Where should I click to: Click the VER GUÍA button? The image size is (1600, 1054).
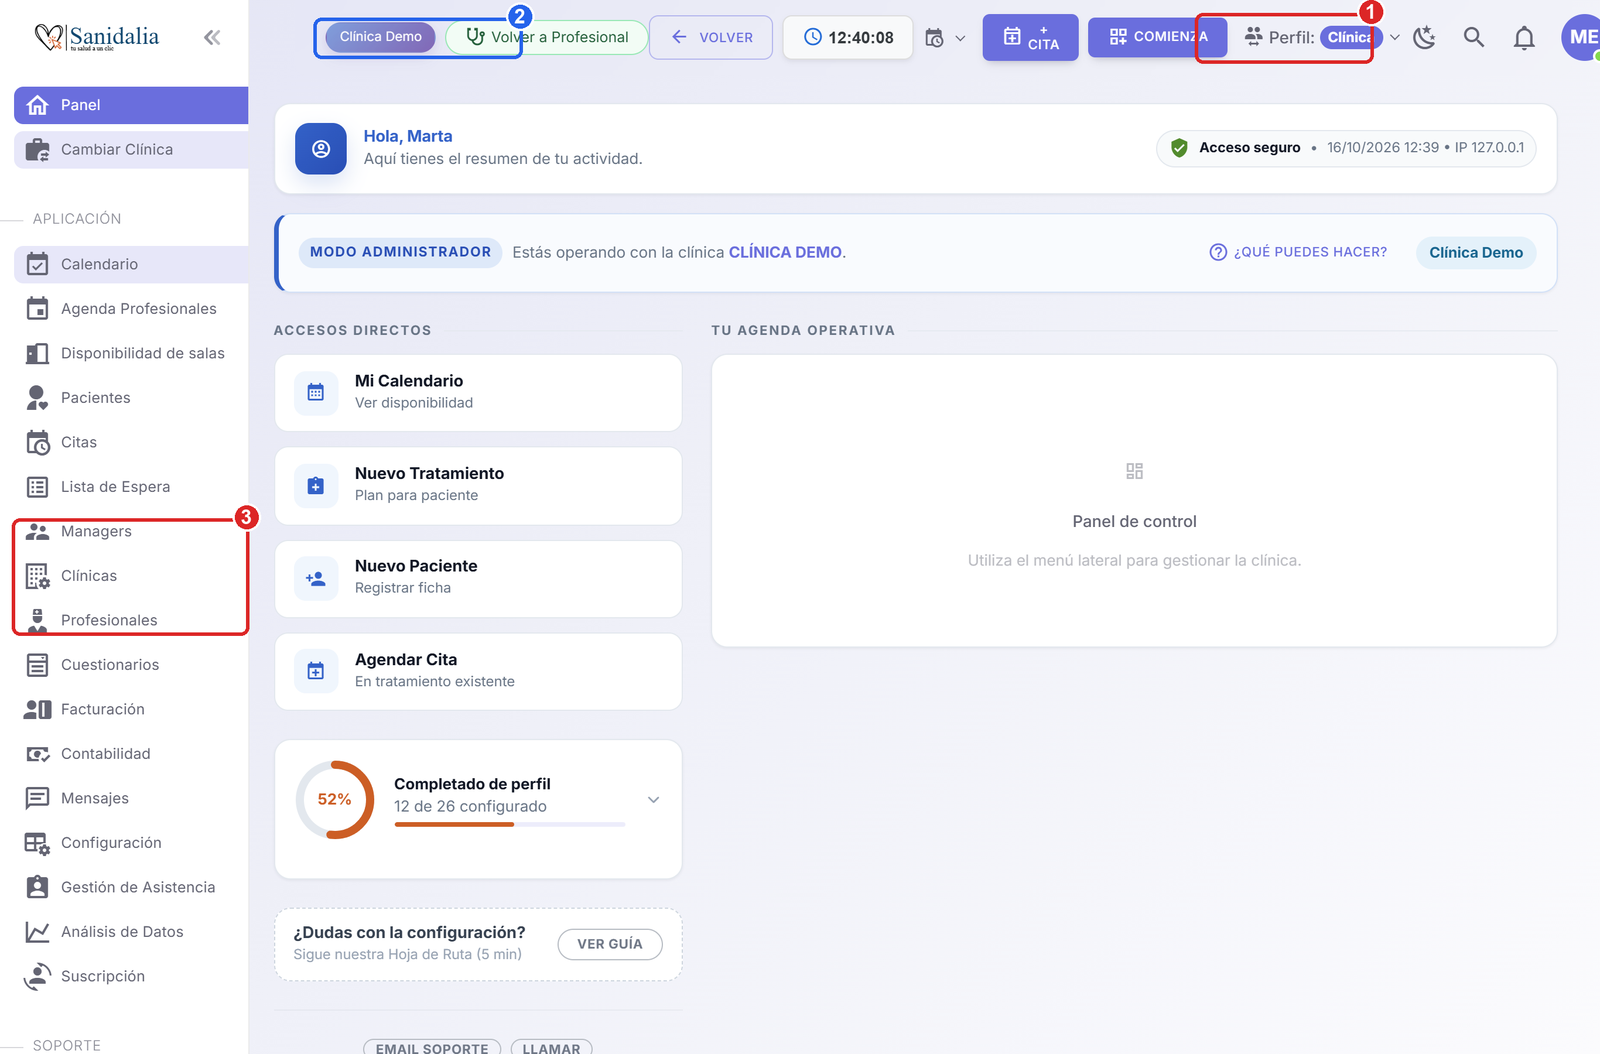(x=610, y=944)
